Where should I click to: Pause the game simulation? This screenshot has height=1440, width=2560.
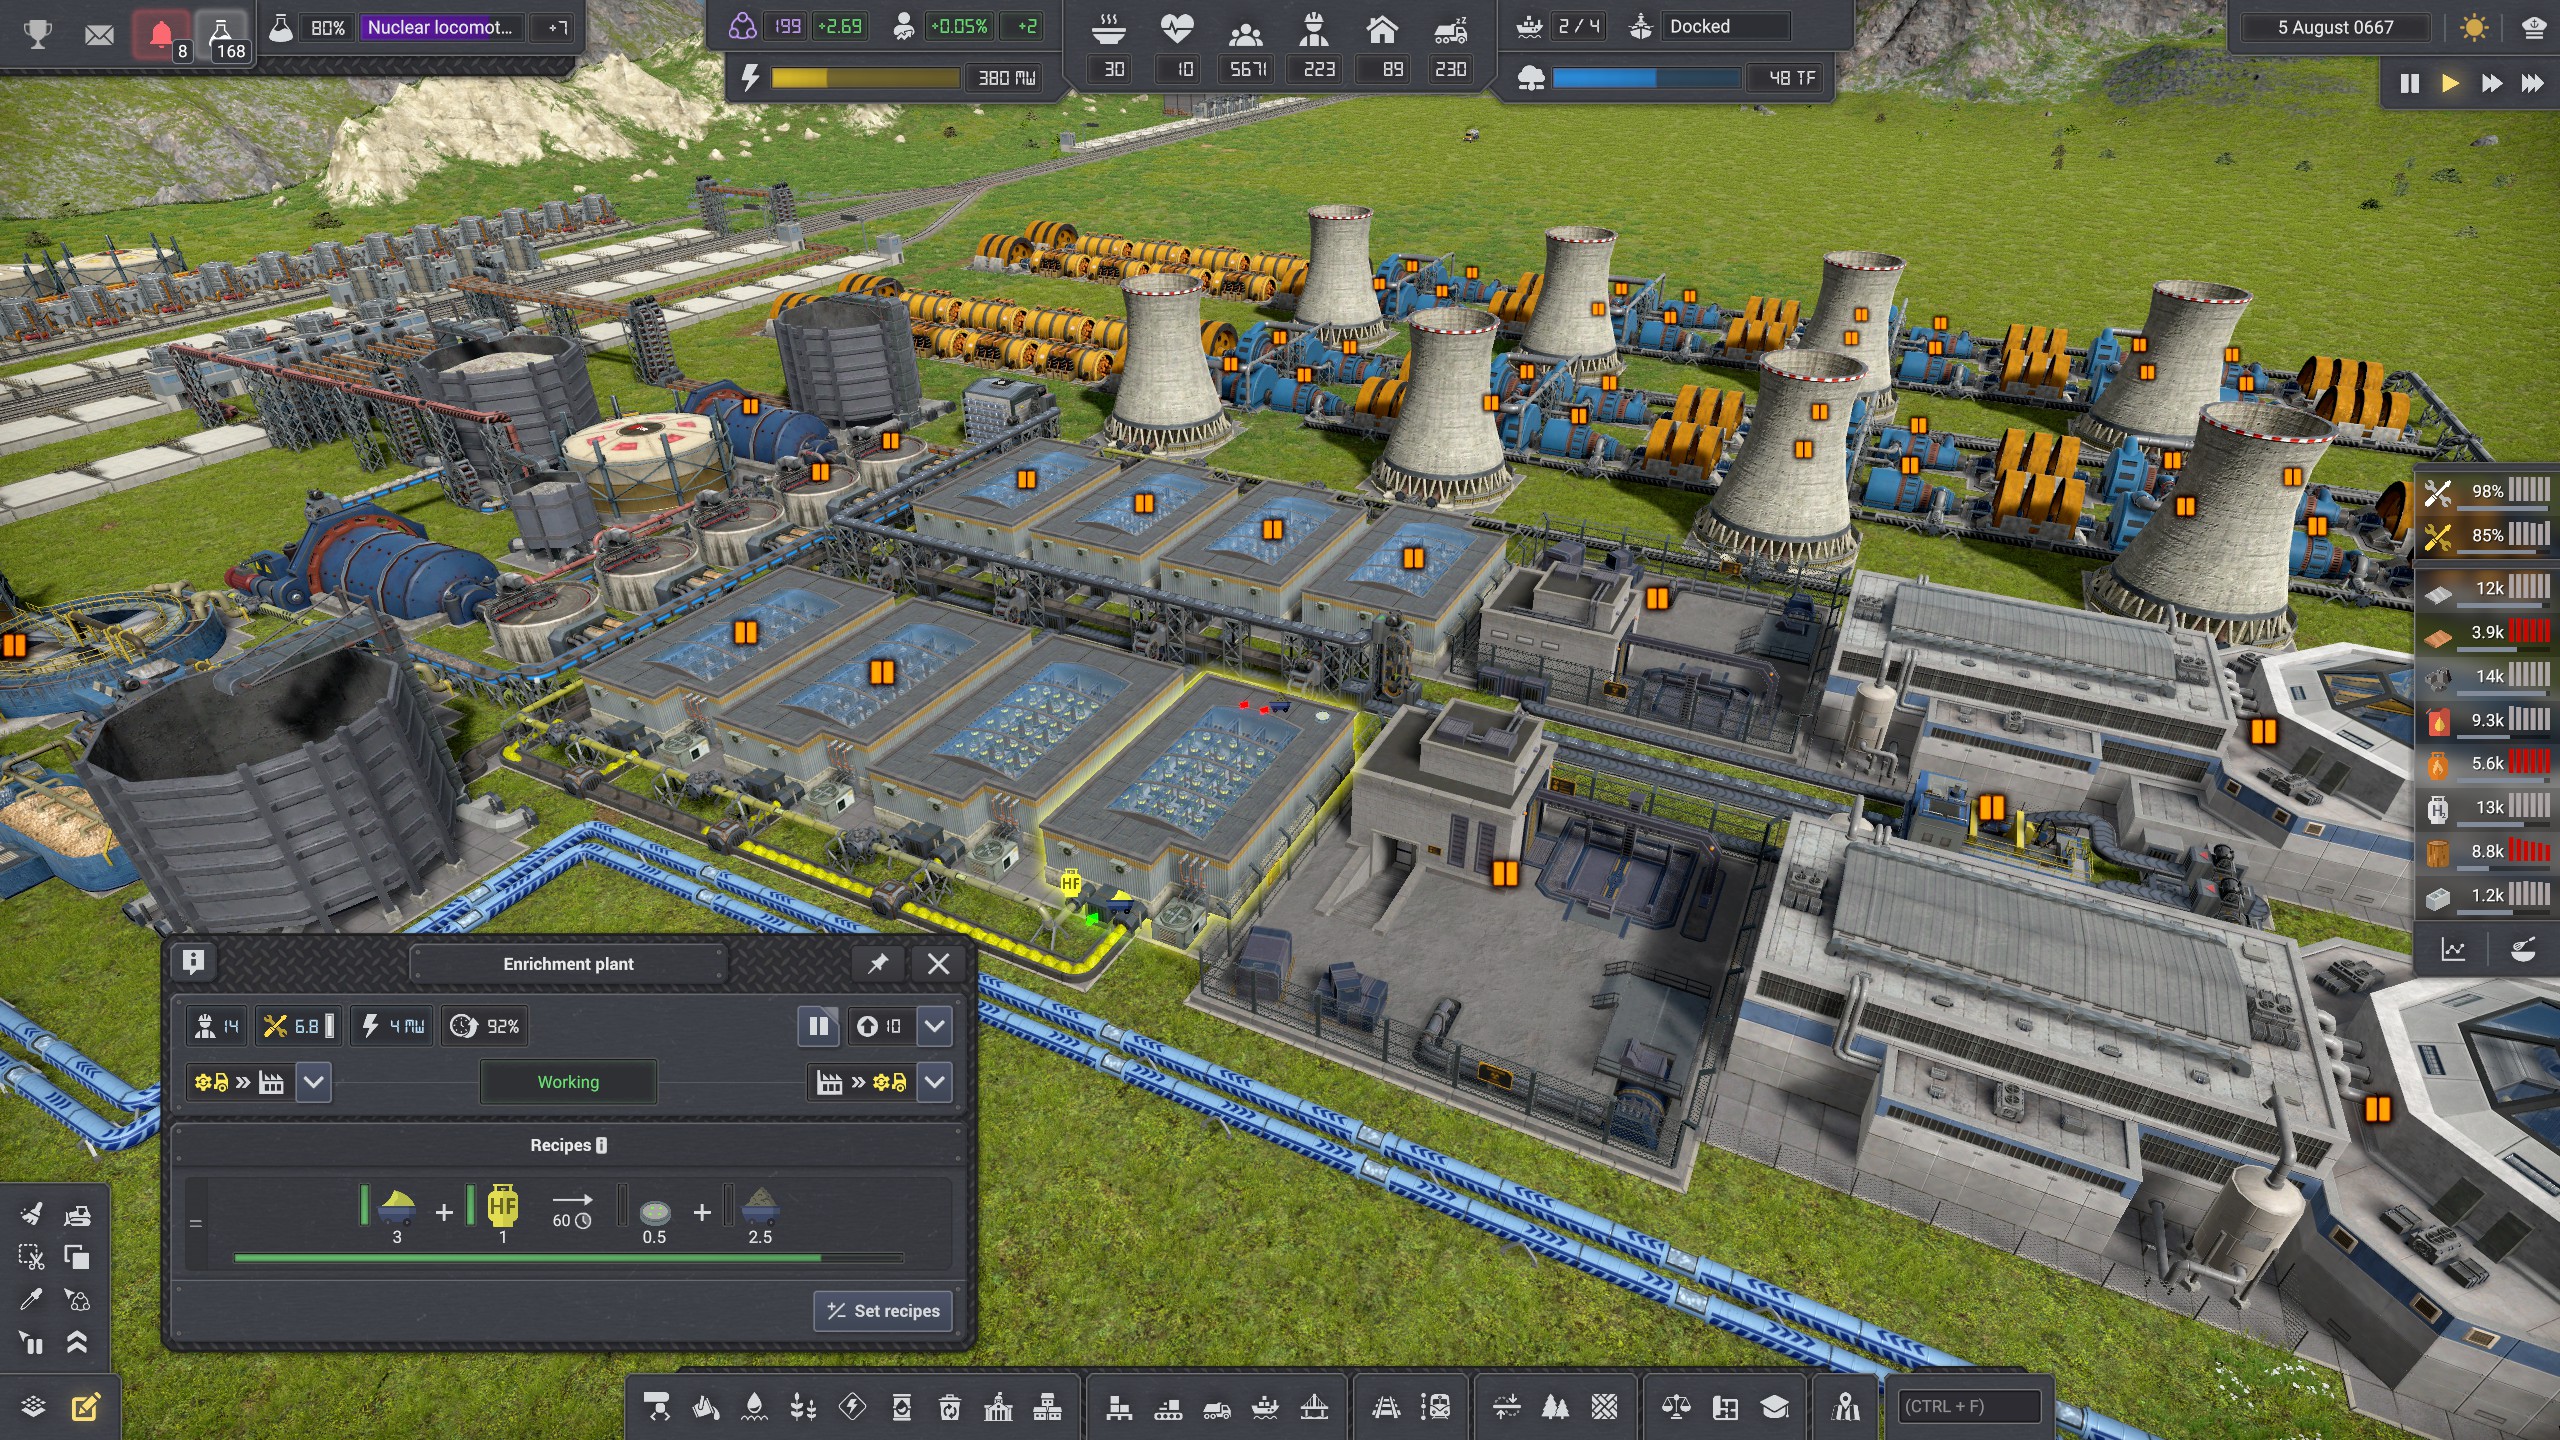2409,83
